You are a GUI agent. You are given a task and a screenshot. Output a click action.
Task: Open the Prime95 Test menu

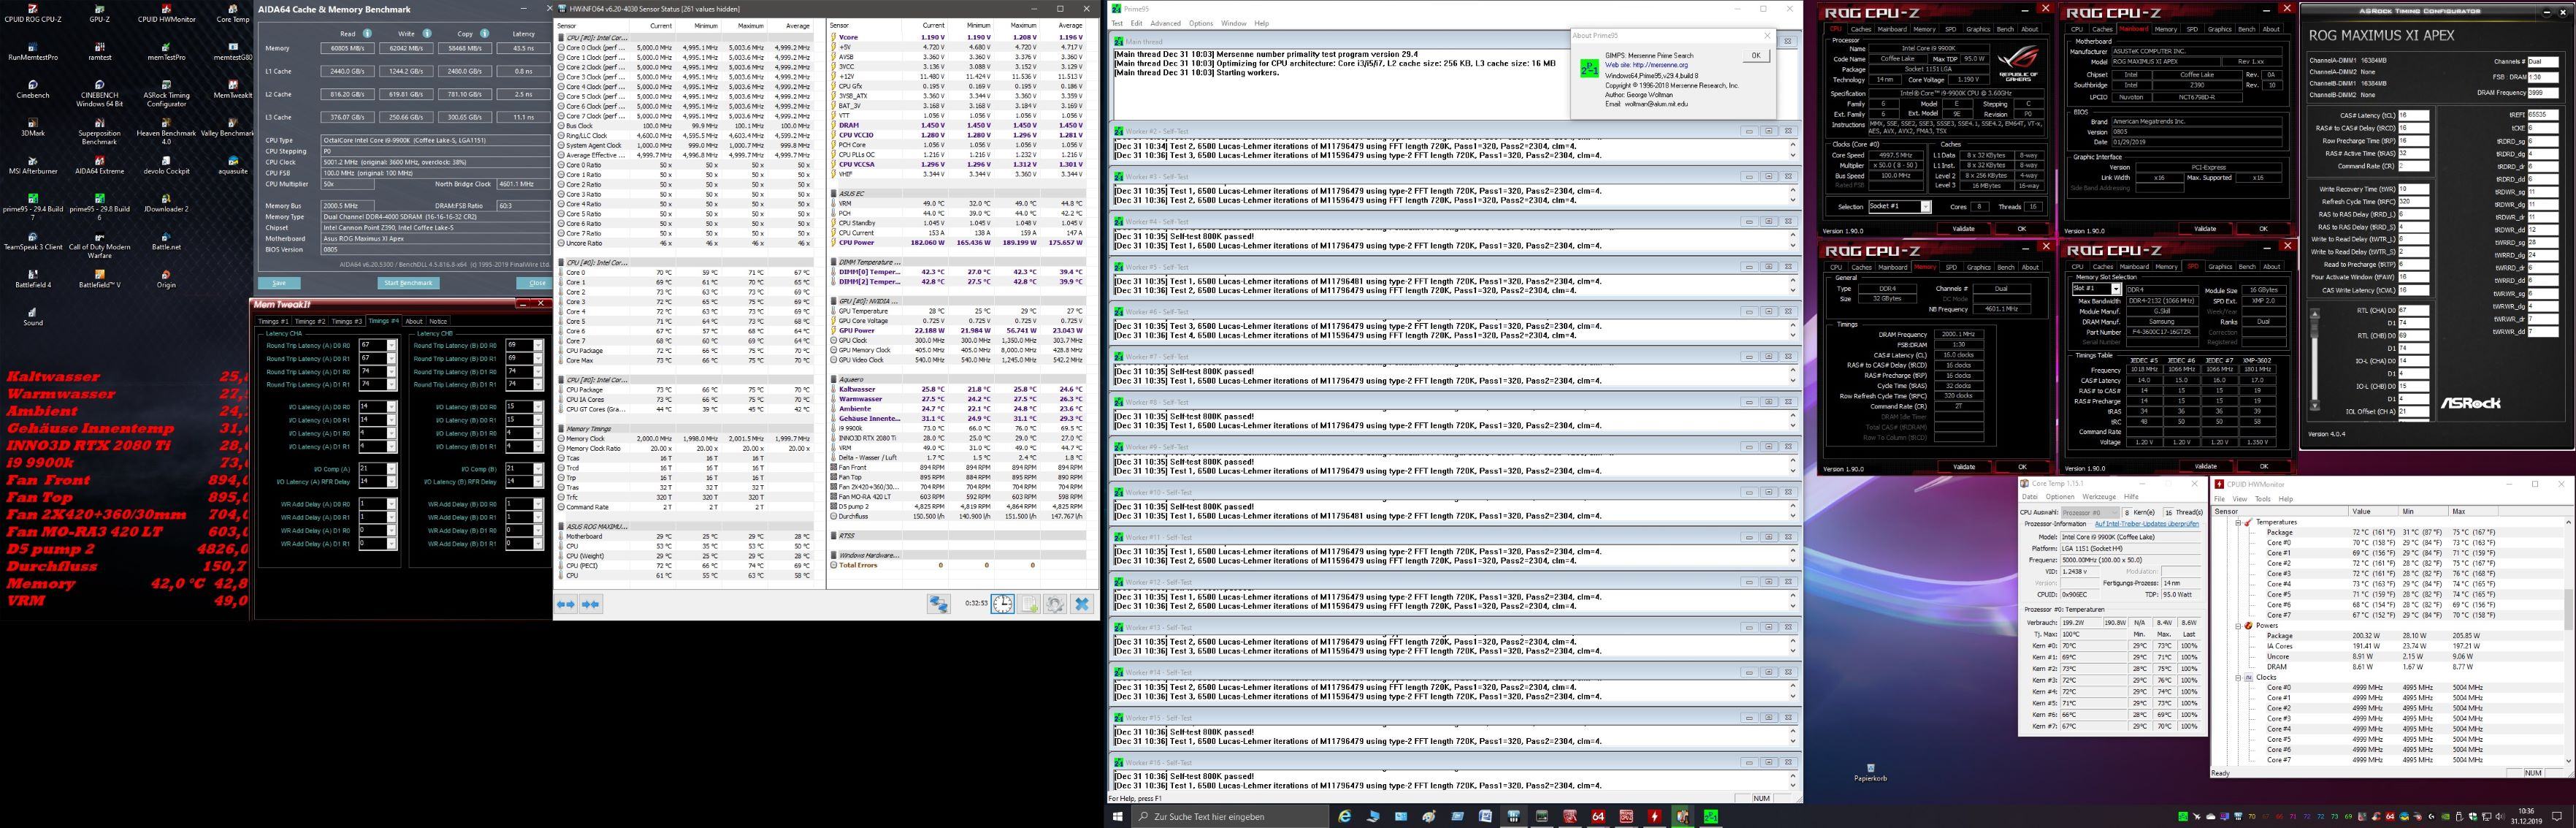pyautogui.click(x=1117, y=23)
